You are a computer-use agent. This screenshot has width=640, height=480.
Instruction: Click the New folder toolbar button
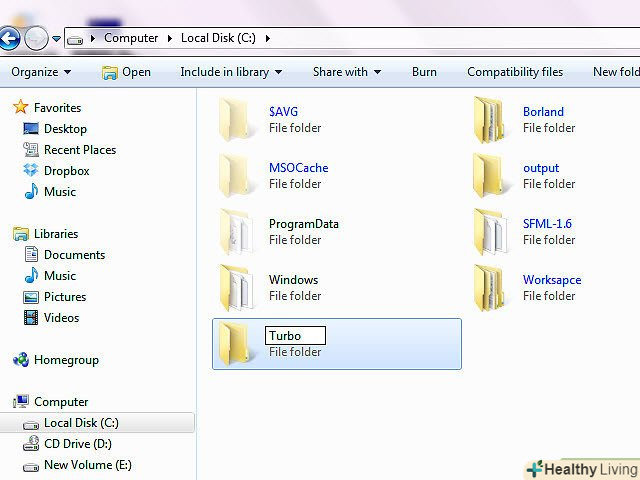616,72
